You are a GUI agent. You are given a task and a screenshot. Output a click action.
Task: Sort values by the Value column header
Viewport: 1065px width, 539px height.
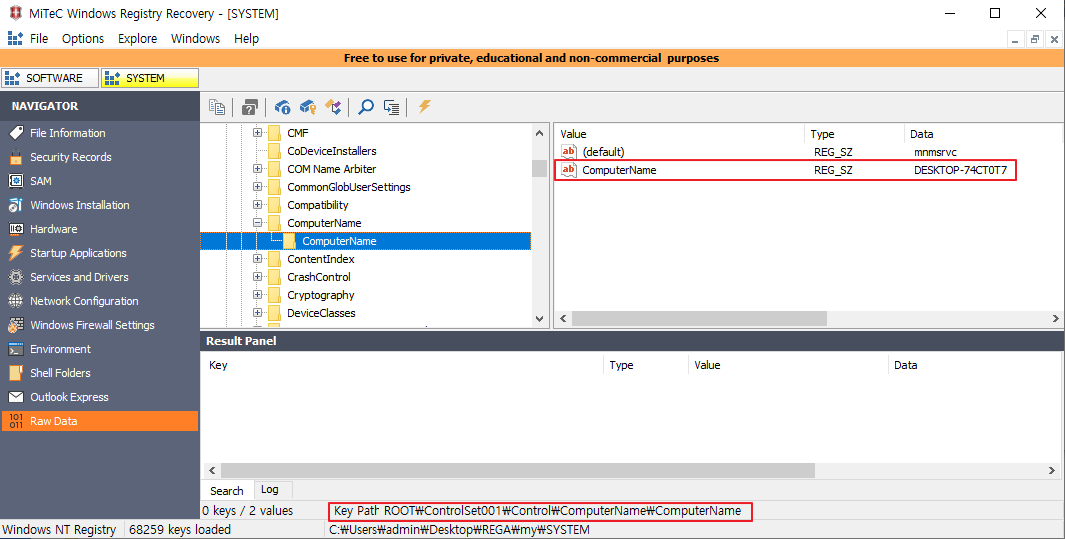(679, 134)
